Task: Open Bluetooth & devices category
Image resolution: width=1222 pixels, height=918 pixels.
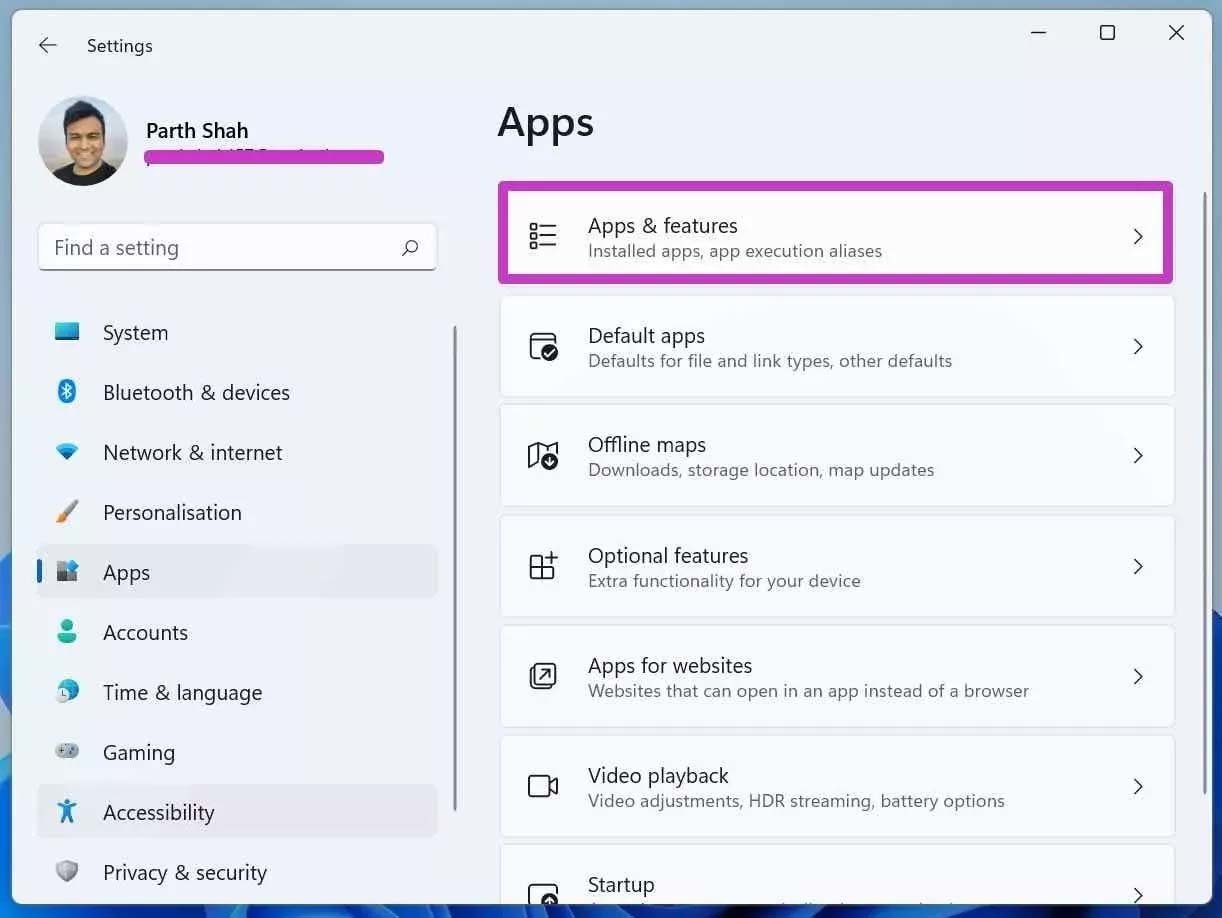Action: [x=237, y=393]
